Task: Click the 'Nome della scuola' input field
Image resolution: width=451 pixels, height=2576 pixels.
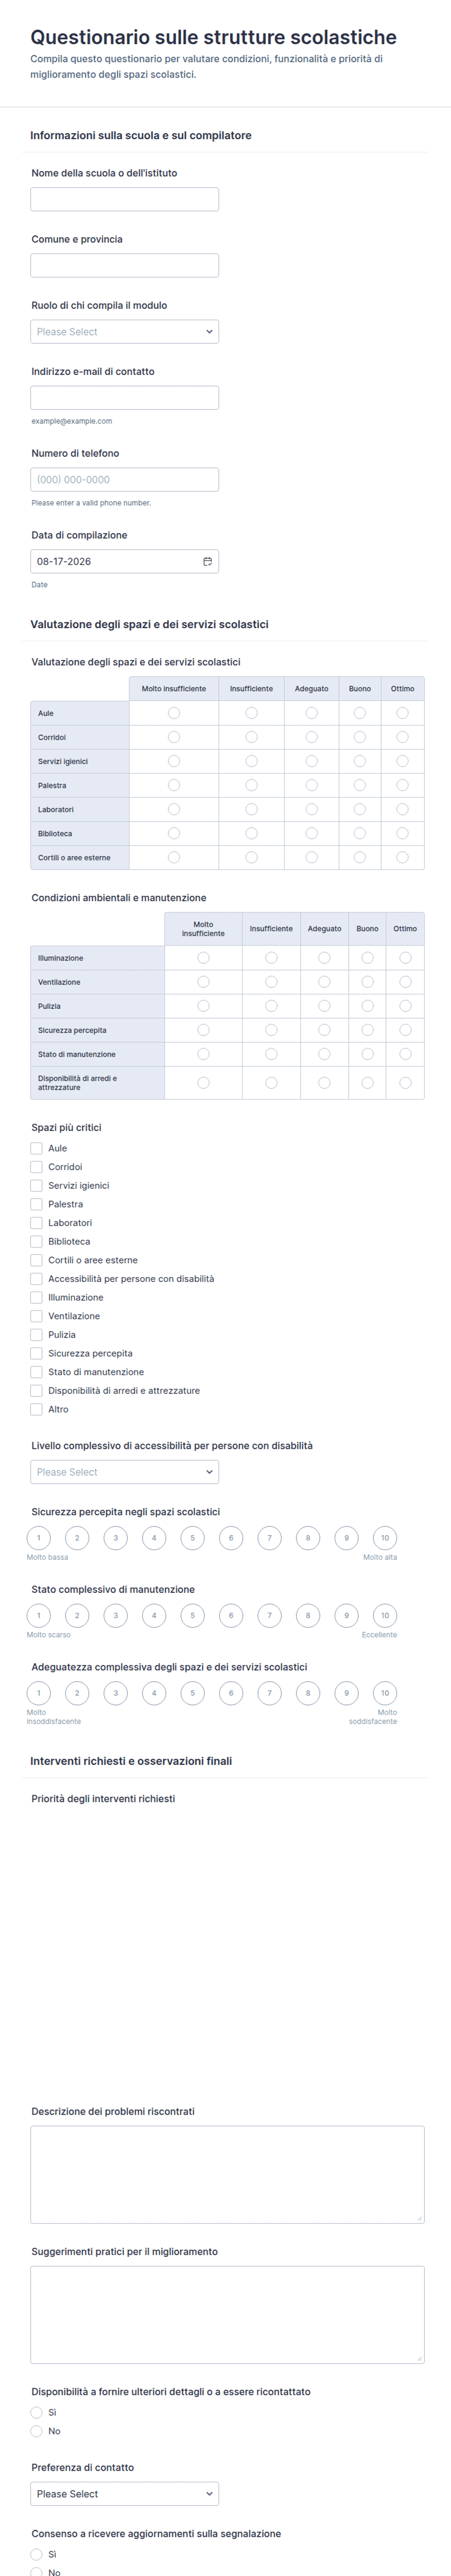Action: [124, 199]
